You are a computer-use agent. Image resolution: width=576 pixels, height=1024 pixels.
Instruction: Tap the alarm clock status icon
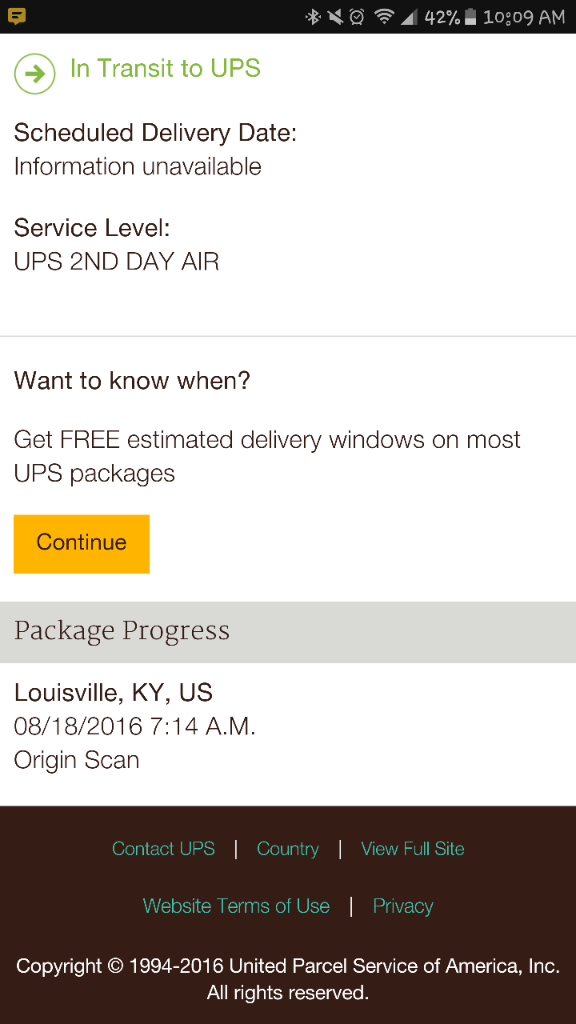357,17
